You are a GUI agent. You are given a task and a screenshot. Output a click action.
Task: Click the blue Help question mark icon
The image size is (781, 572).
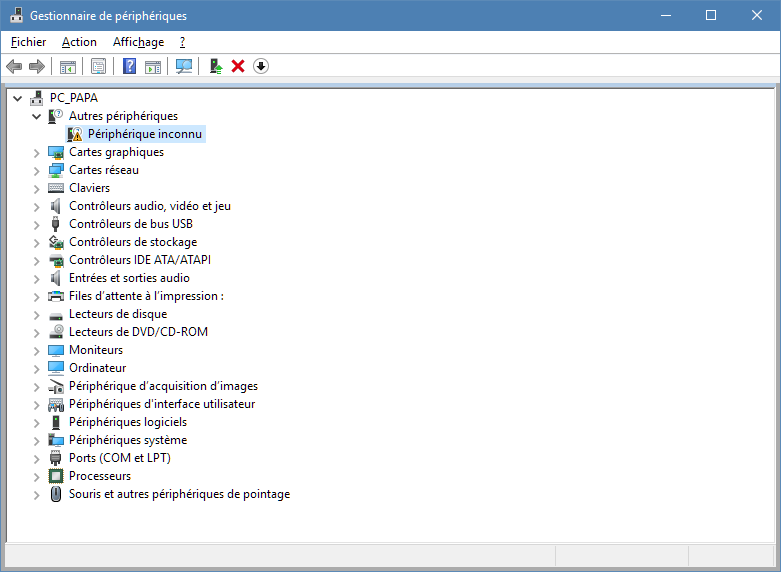[x=130, y=66]
